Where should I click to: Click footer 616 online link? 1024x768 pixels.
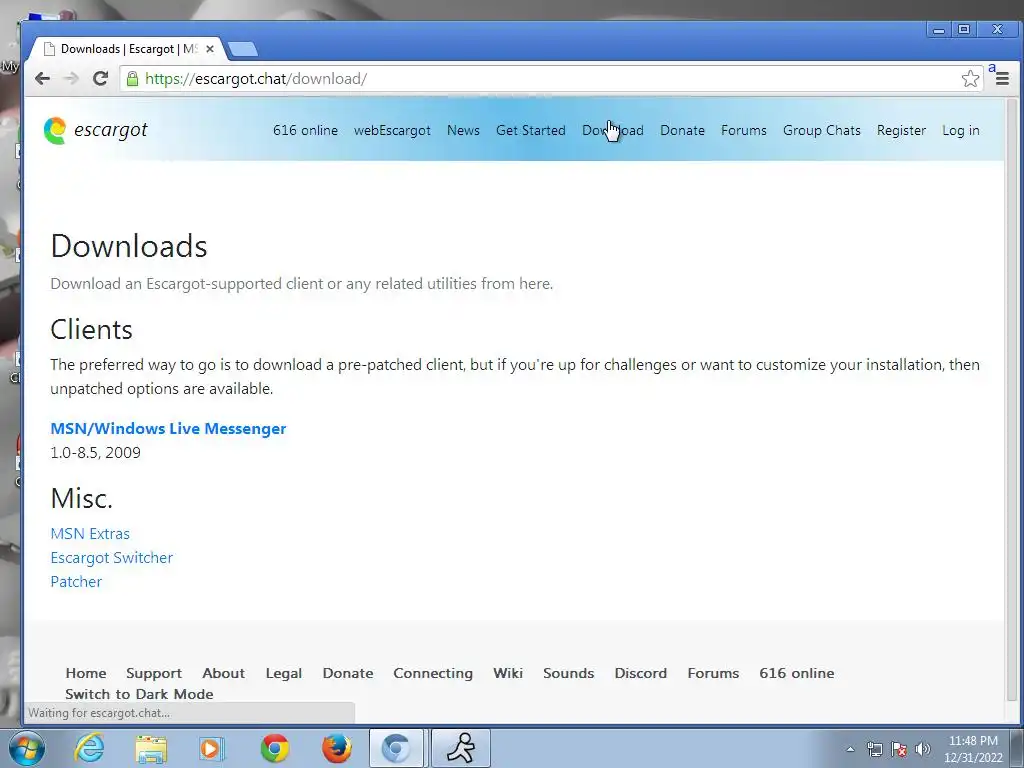tap(797, 673)
